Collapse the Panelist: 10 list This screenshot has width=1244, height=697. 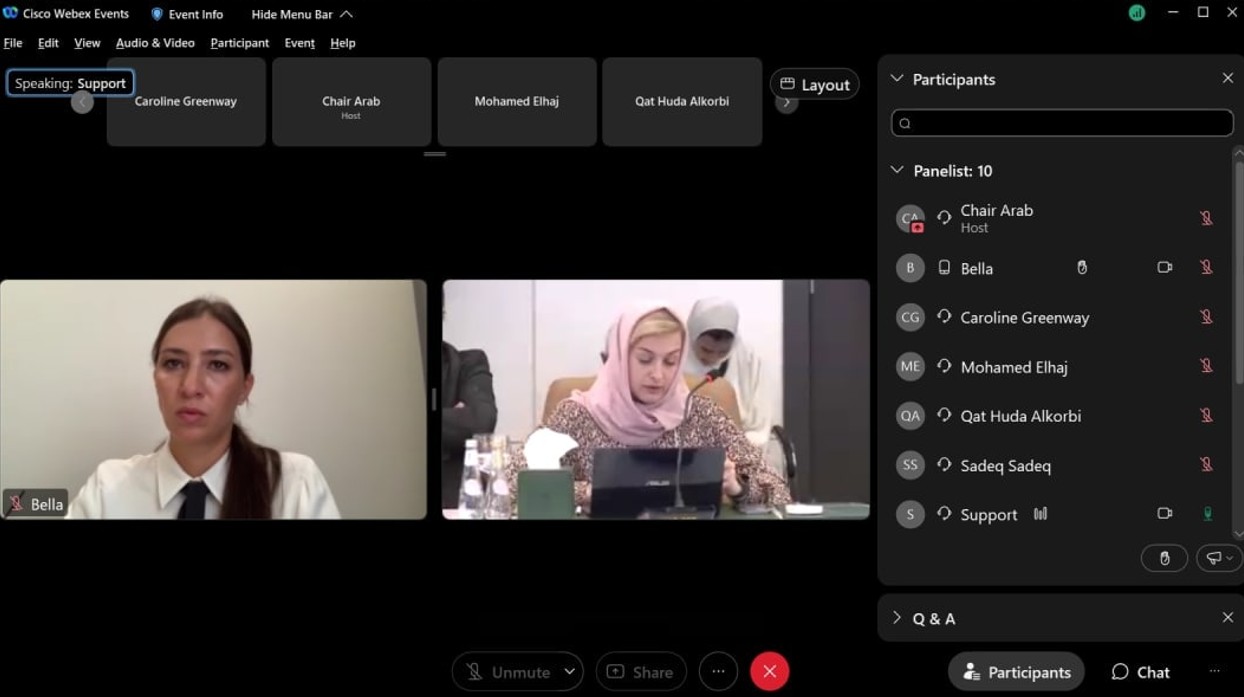click(896, 171)
